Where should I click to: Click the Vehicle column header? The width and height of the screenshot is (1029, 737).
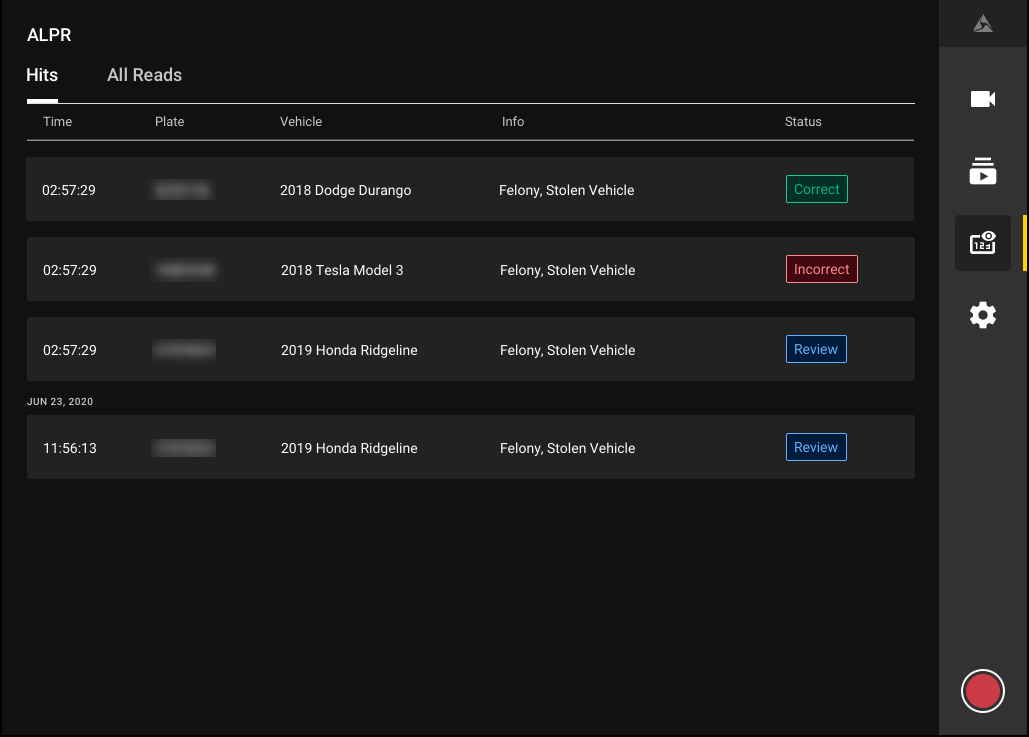[x=301, y=121]
